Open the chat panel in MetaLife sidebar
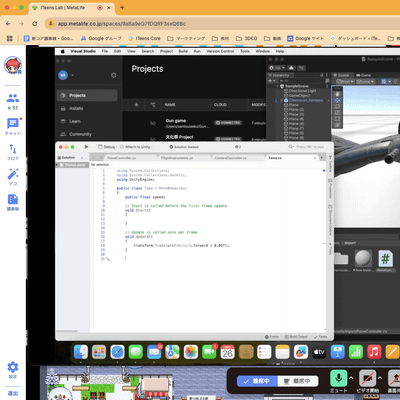Viewport: 400px width, 400px height. coord(13,127)
